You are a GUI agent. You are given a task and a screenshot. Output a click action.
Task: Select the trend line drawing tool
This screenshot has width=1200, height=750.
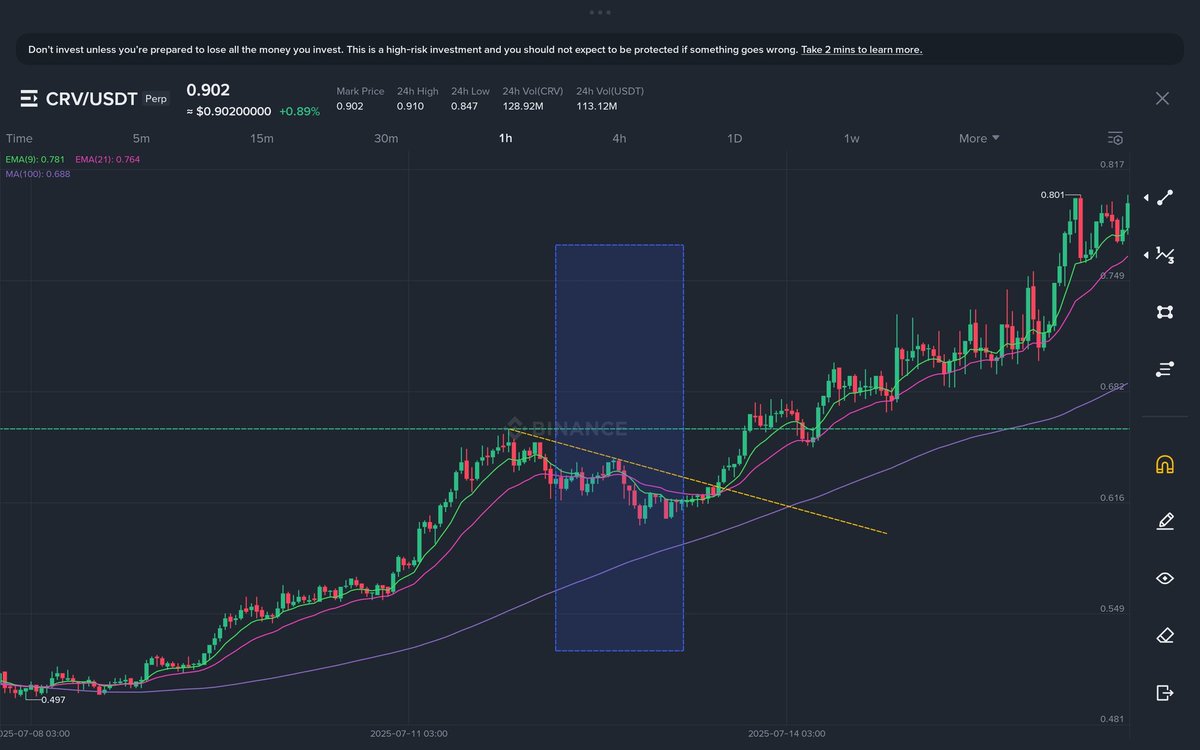[x=1165, y=198]
